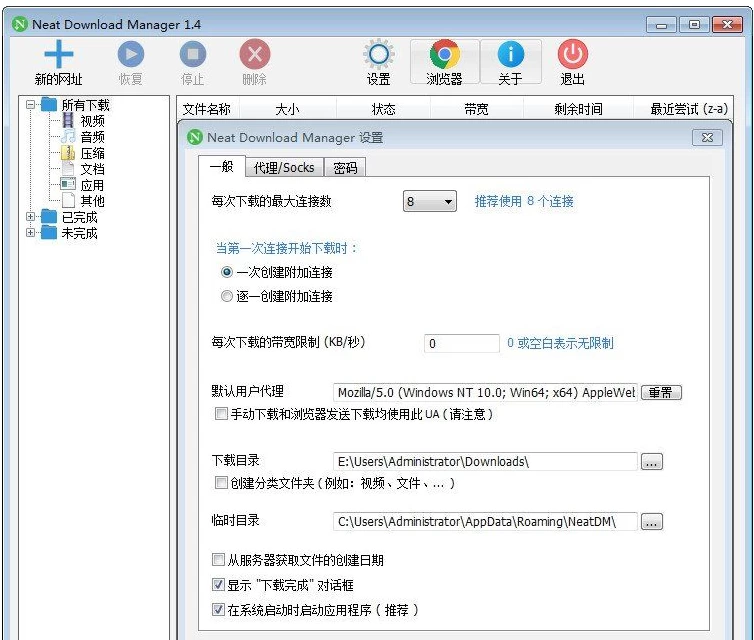The image size is (754, 640).
Task: Open the 关于 info icon
Action: [510, 55]
